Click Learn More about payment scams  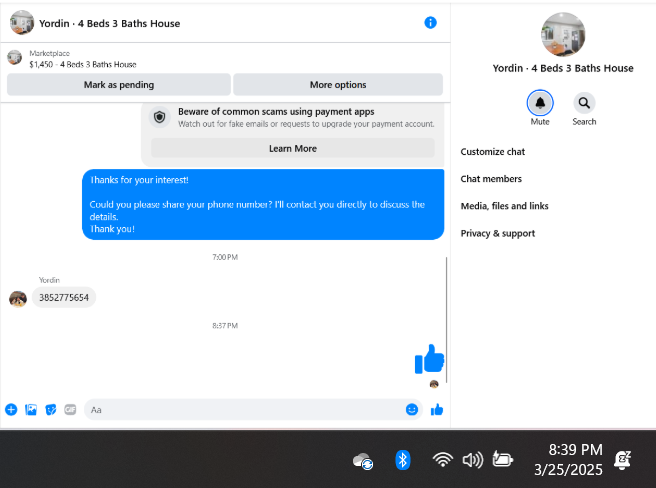(x=293, y=149)
